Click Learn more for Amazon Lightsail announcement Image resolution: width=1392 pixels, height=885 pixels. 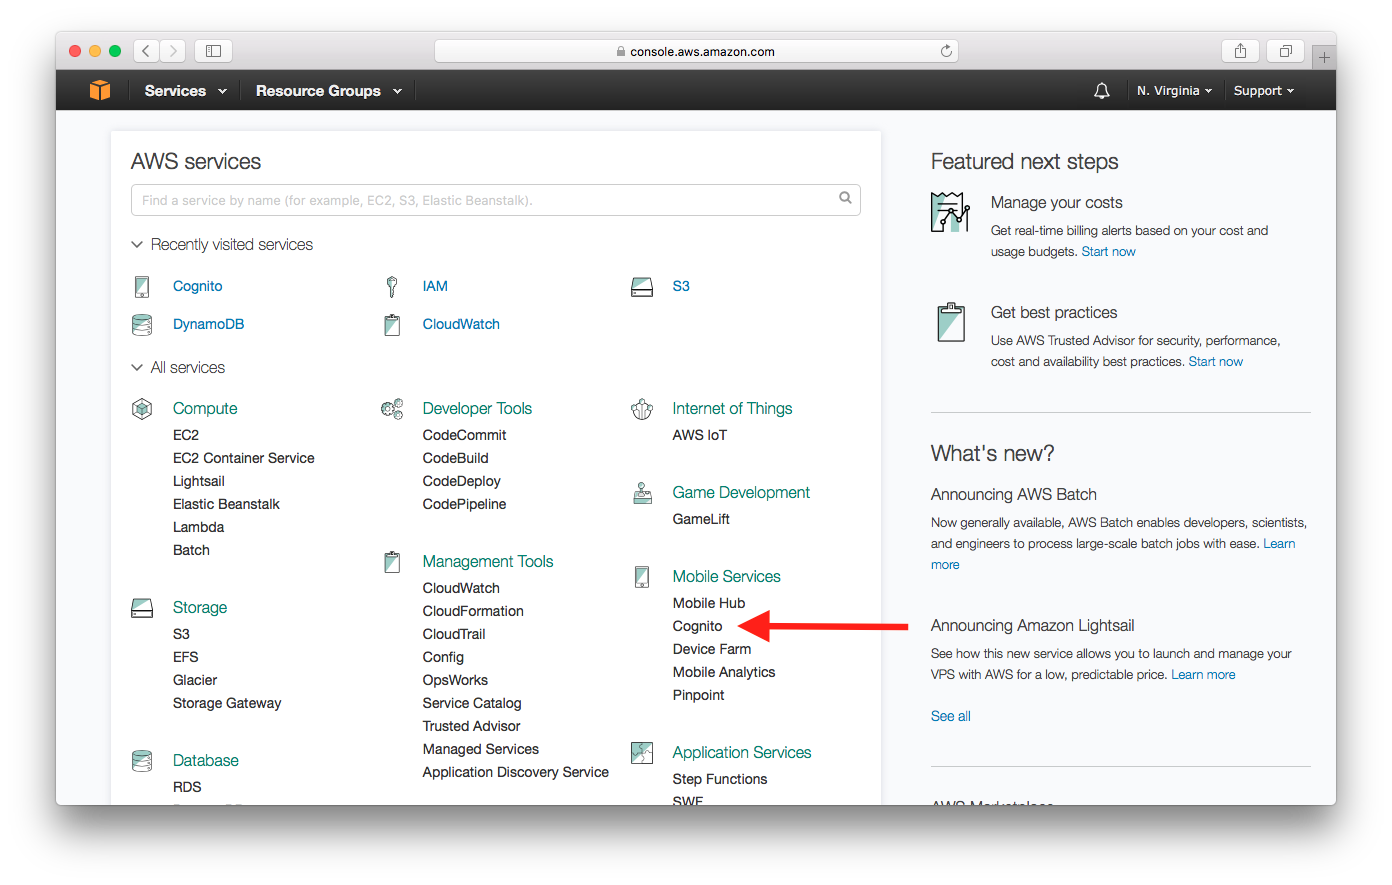(x=1203, y=675)
